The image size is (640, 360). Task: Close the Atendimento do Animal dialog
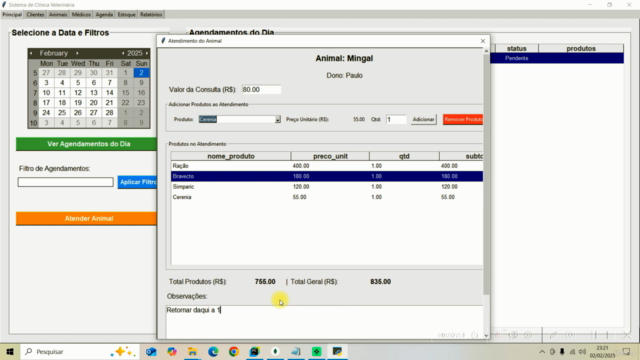point(483,41)
